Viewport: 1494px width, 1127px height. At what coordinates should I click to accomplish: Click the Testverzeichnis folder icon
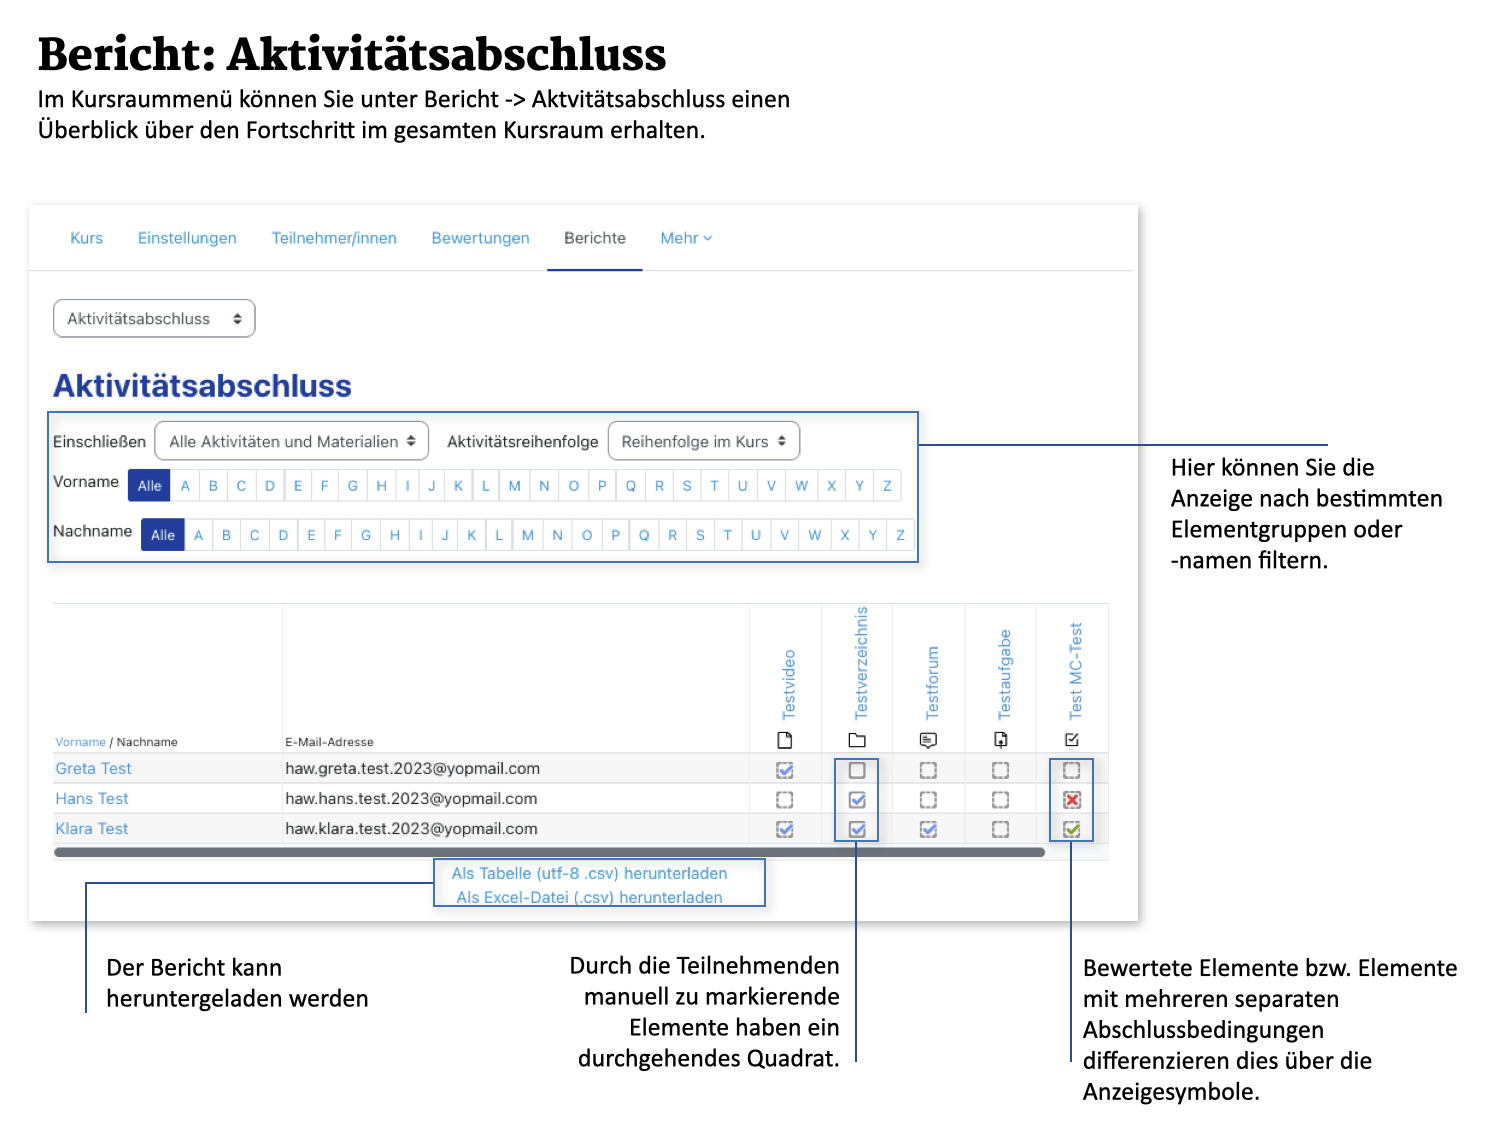(x=857, y=740)
